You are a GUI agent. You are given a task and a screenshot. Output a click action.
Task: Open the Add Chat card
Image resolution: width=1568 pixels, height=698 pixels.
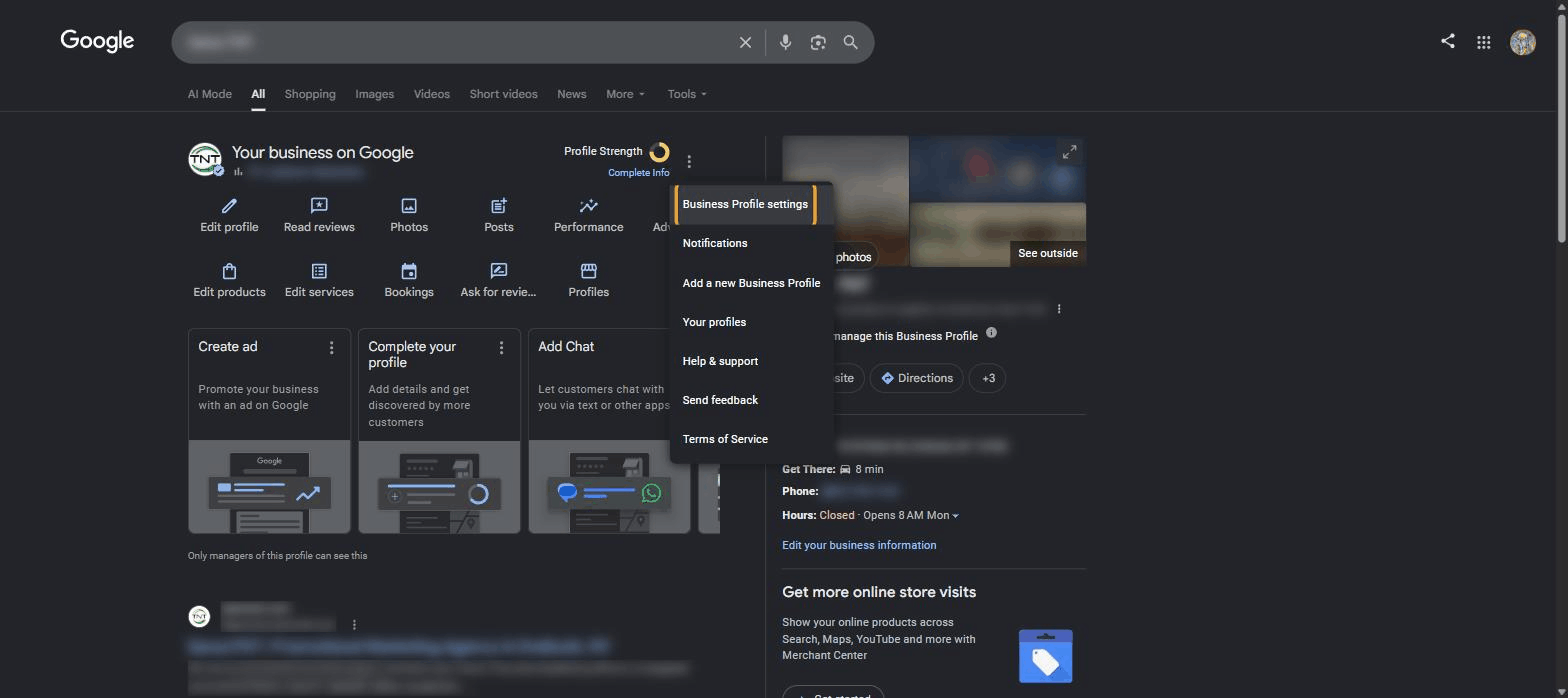(609, 431)
